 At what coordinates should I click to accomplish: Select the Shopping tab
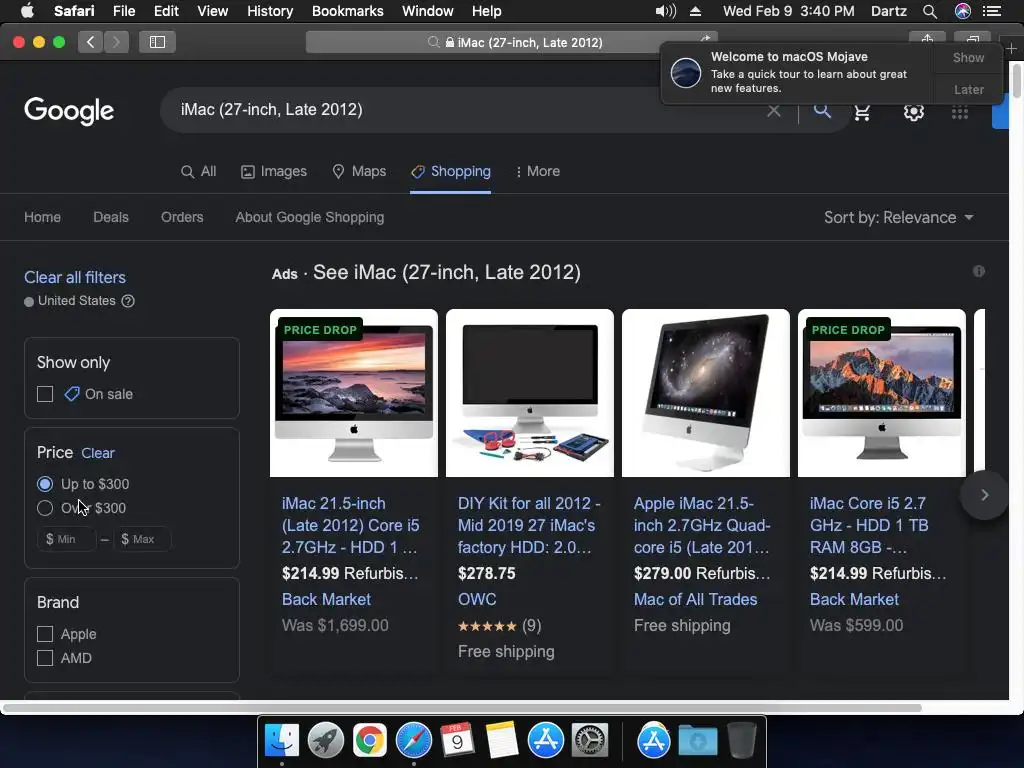point(451,171)
